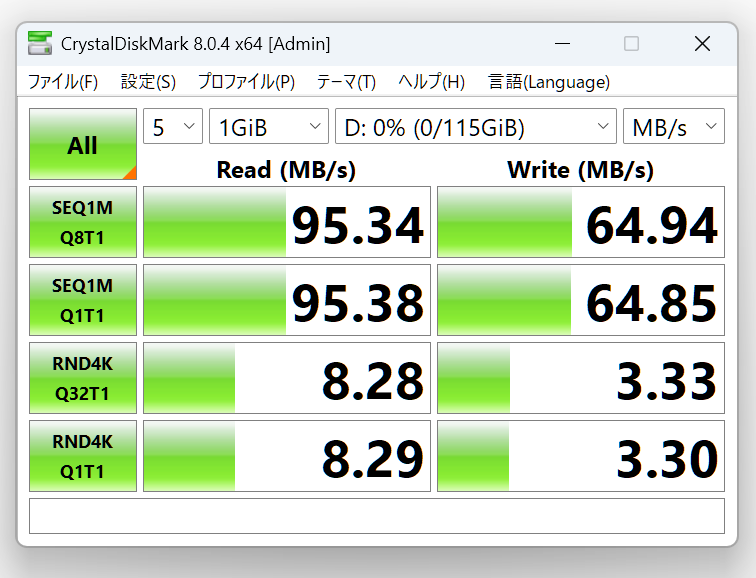The height and width of the screenshot is (578, 756).
Task: Start the SEQ1M Q1T1 test
Action: click(83, 300)
